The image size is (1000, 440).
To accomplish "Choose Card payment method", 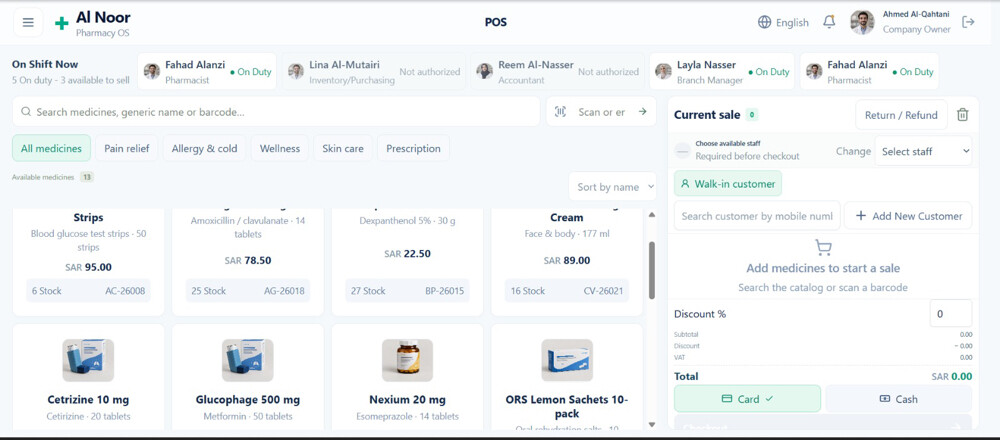I will coord(747,399).
